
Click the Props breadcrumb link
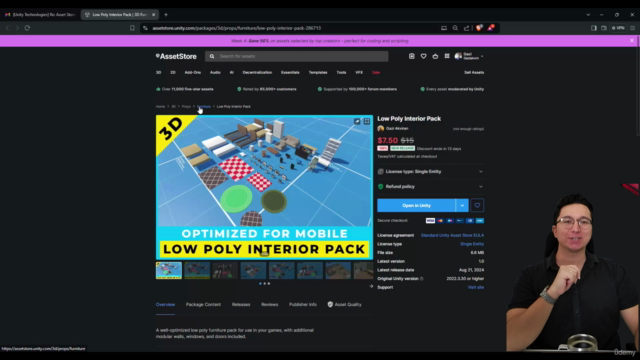[186, 107]
